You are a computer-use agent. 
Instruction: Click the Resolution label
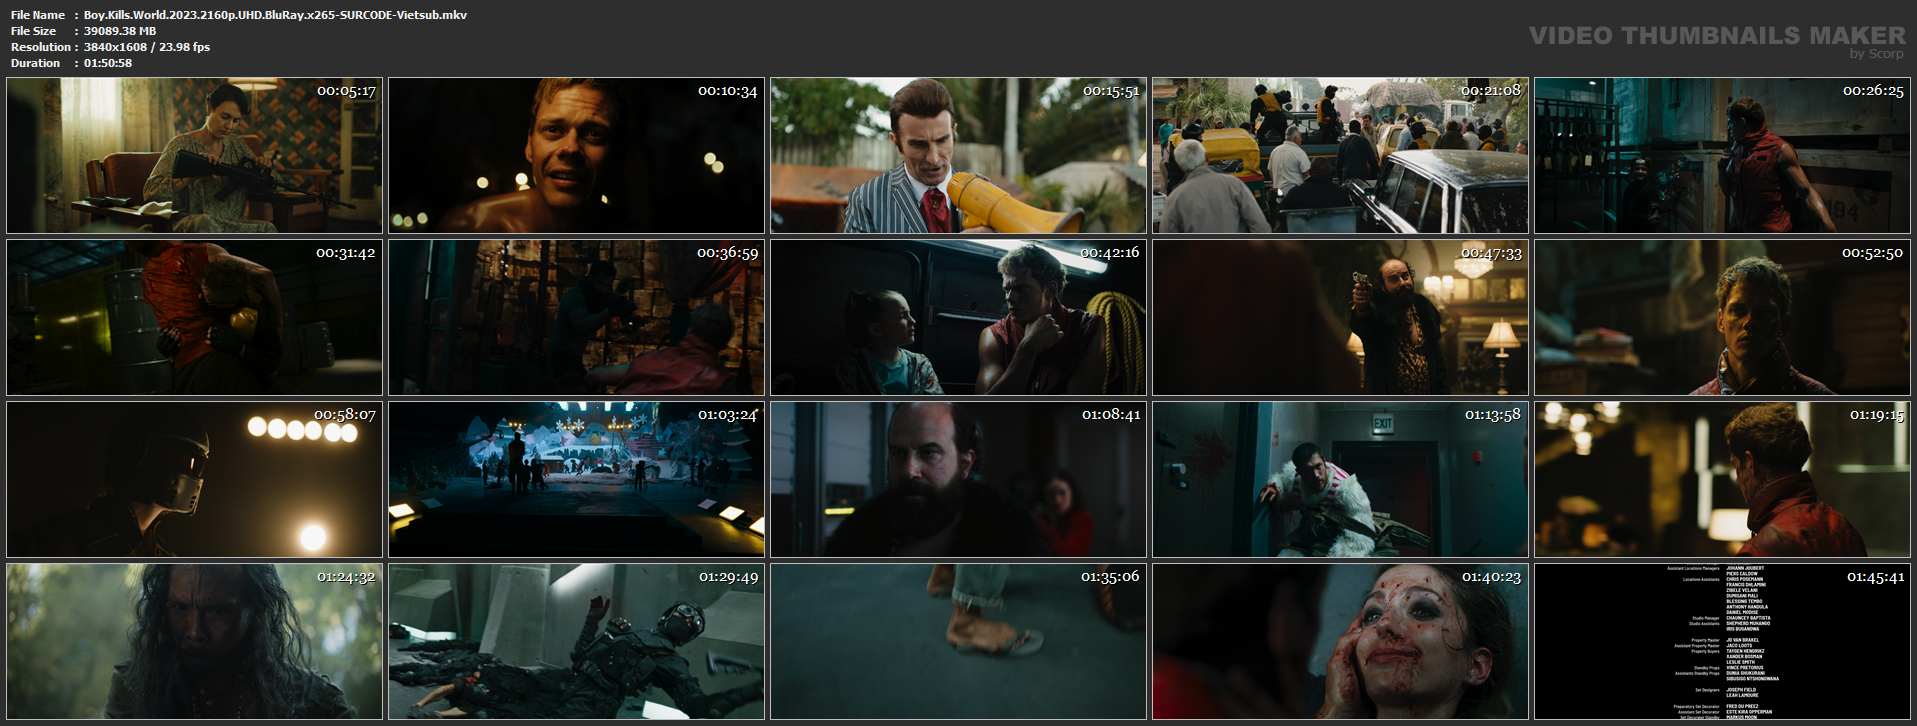pyautogui.click(x=41, y=47)
